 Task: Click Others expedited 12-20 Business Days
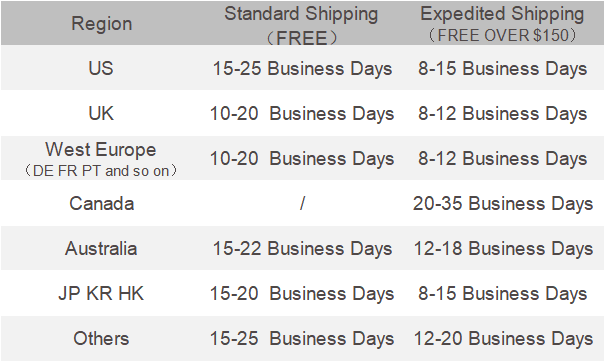503,339
